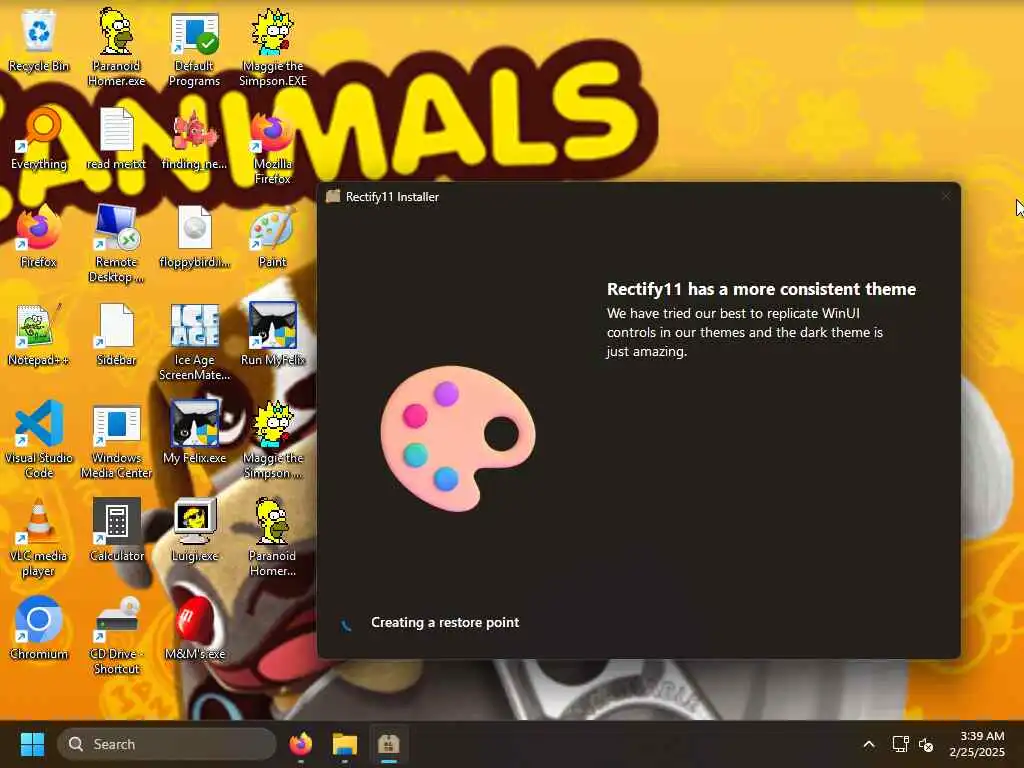Select Paranoid Homer icon next to Luigi.exe
Viewport: 1024px width, 768px height.
click(272, 537)
